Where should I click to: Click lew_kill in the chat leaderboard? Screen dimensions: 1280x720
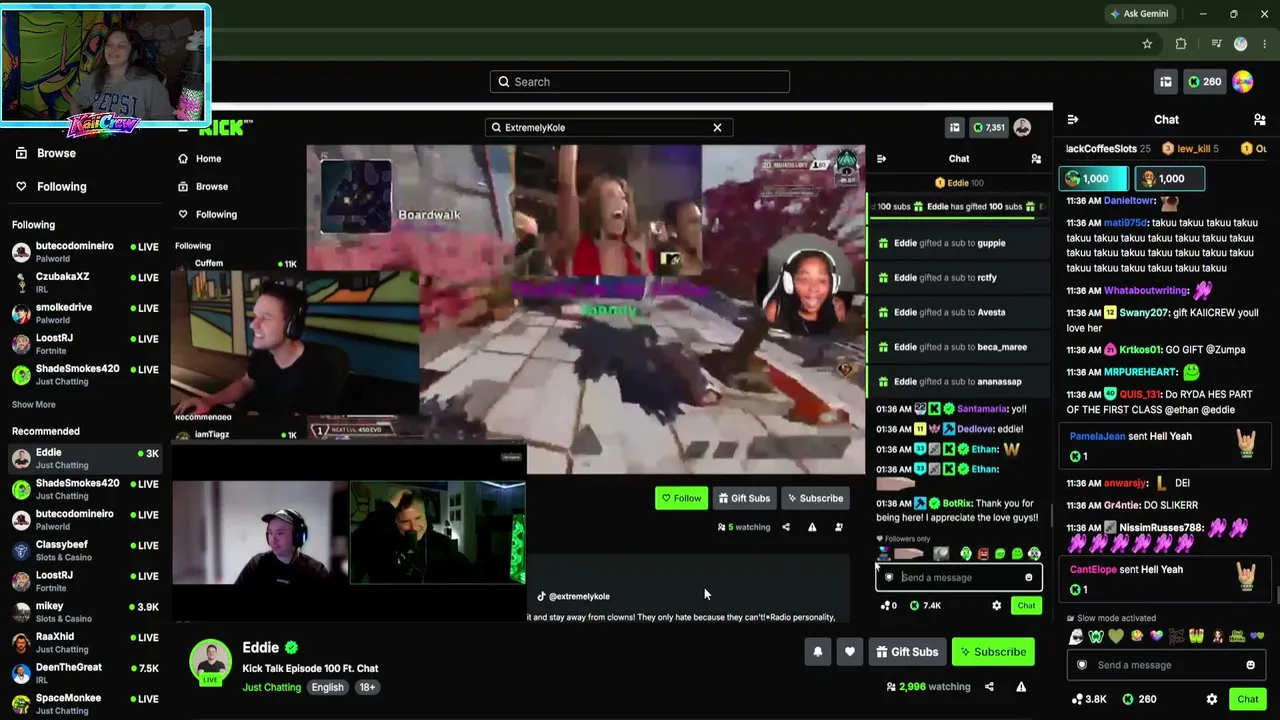pyautogui.click(x=1193, y=149)
